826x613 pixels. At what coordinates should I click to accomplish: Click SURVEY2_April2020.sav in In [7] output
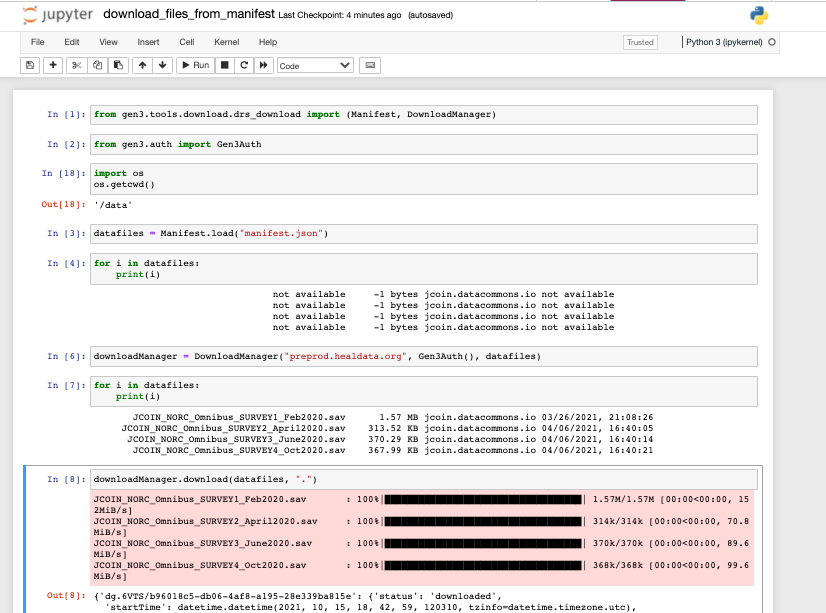(233, 428)
